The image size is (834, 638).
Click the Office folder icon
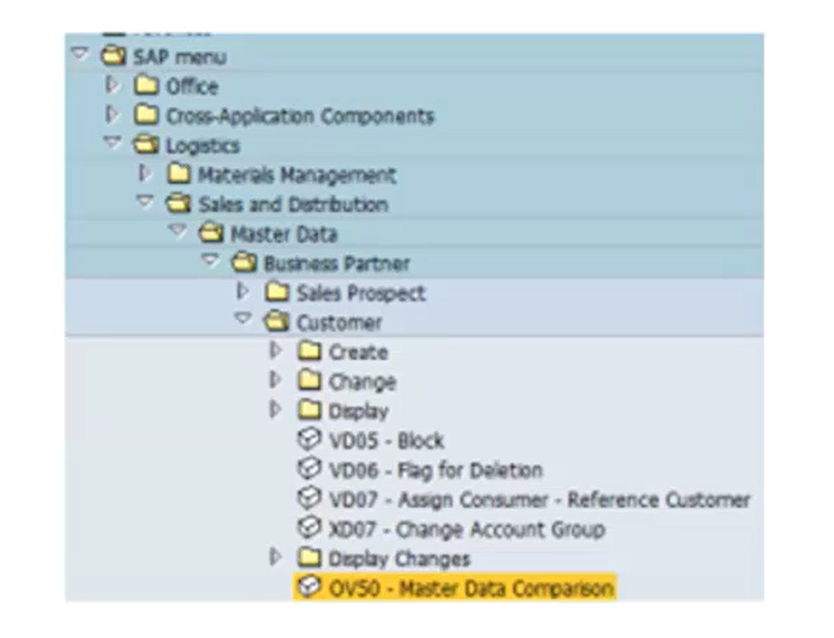pos(146,85)
